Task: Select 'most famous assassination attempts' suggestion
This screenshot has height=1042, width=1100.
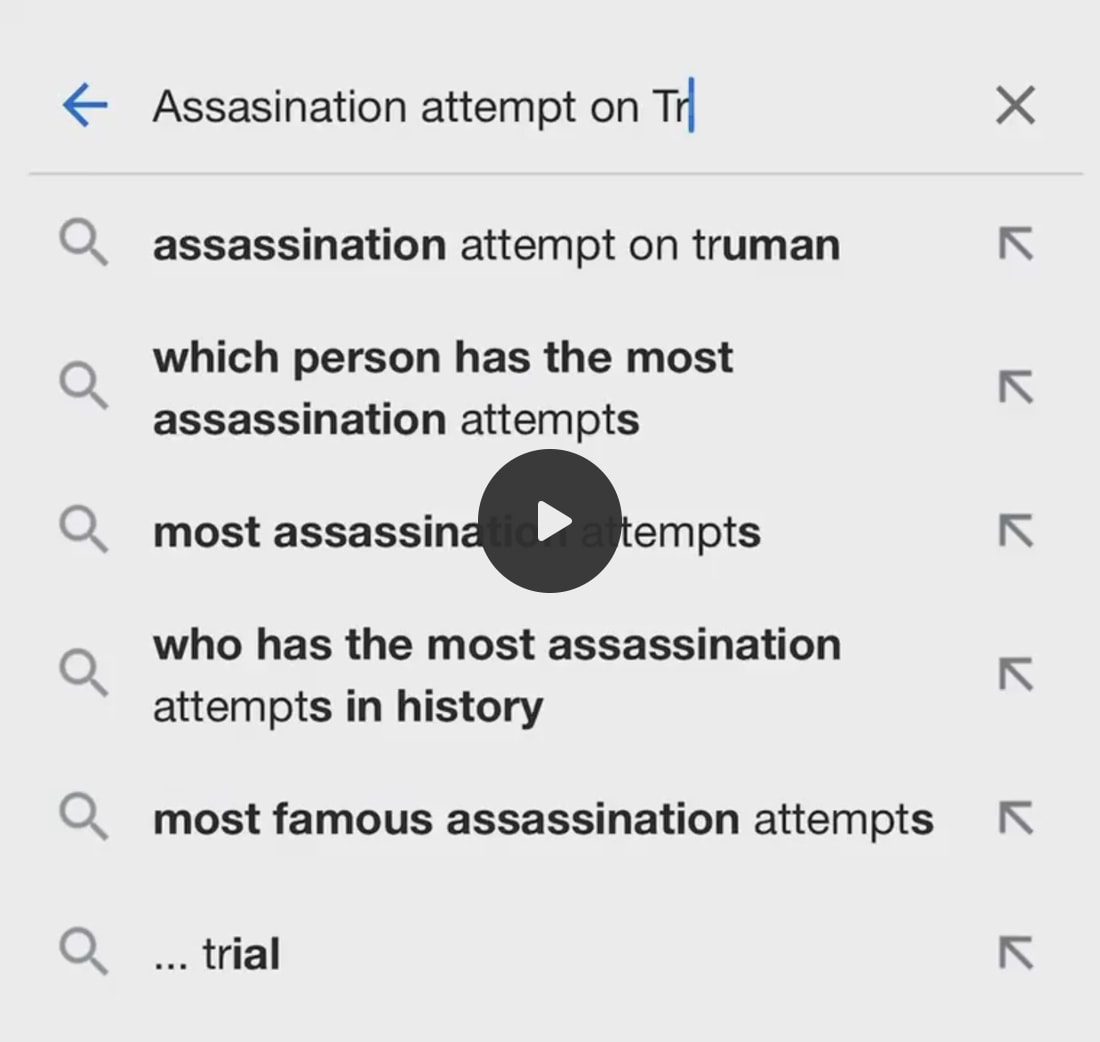Action: coord(542,820)
